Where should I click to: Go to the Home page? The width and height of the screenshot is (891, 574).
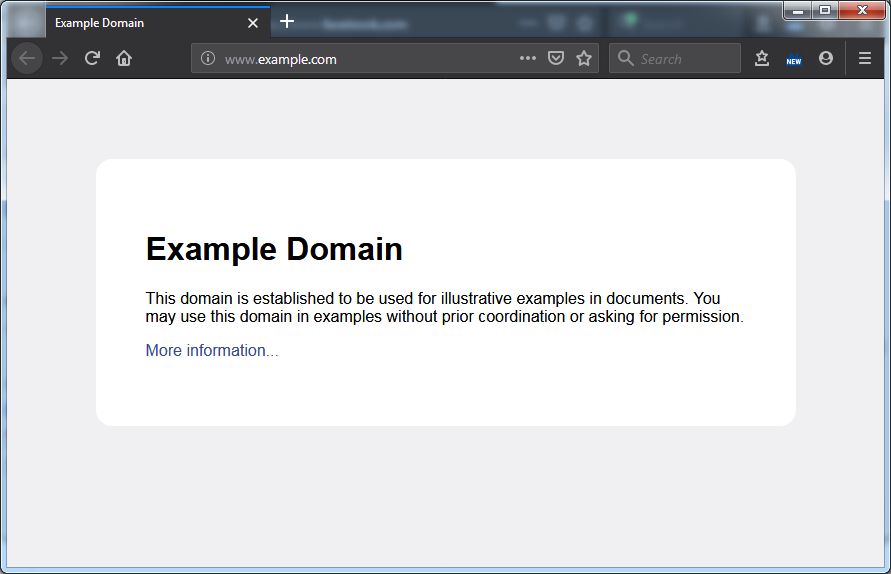124,59
